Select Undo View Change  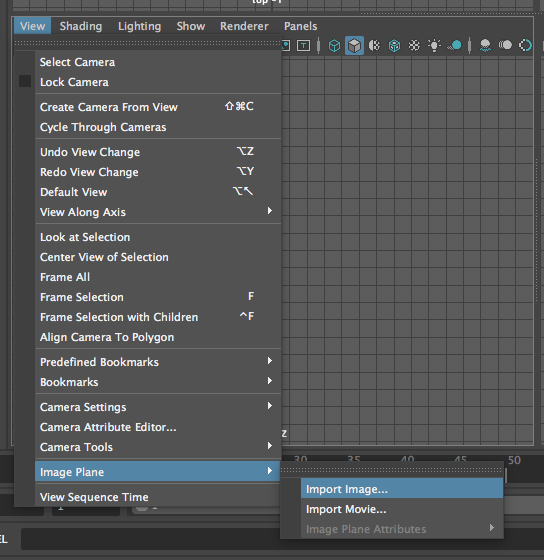click(158, 152)
